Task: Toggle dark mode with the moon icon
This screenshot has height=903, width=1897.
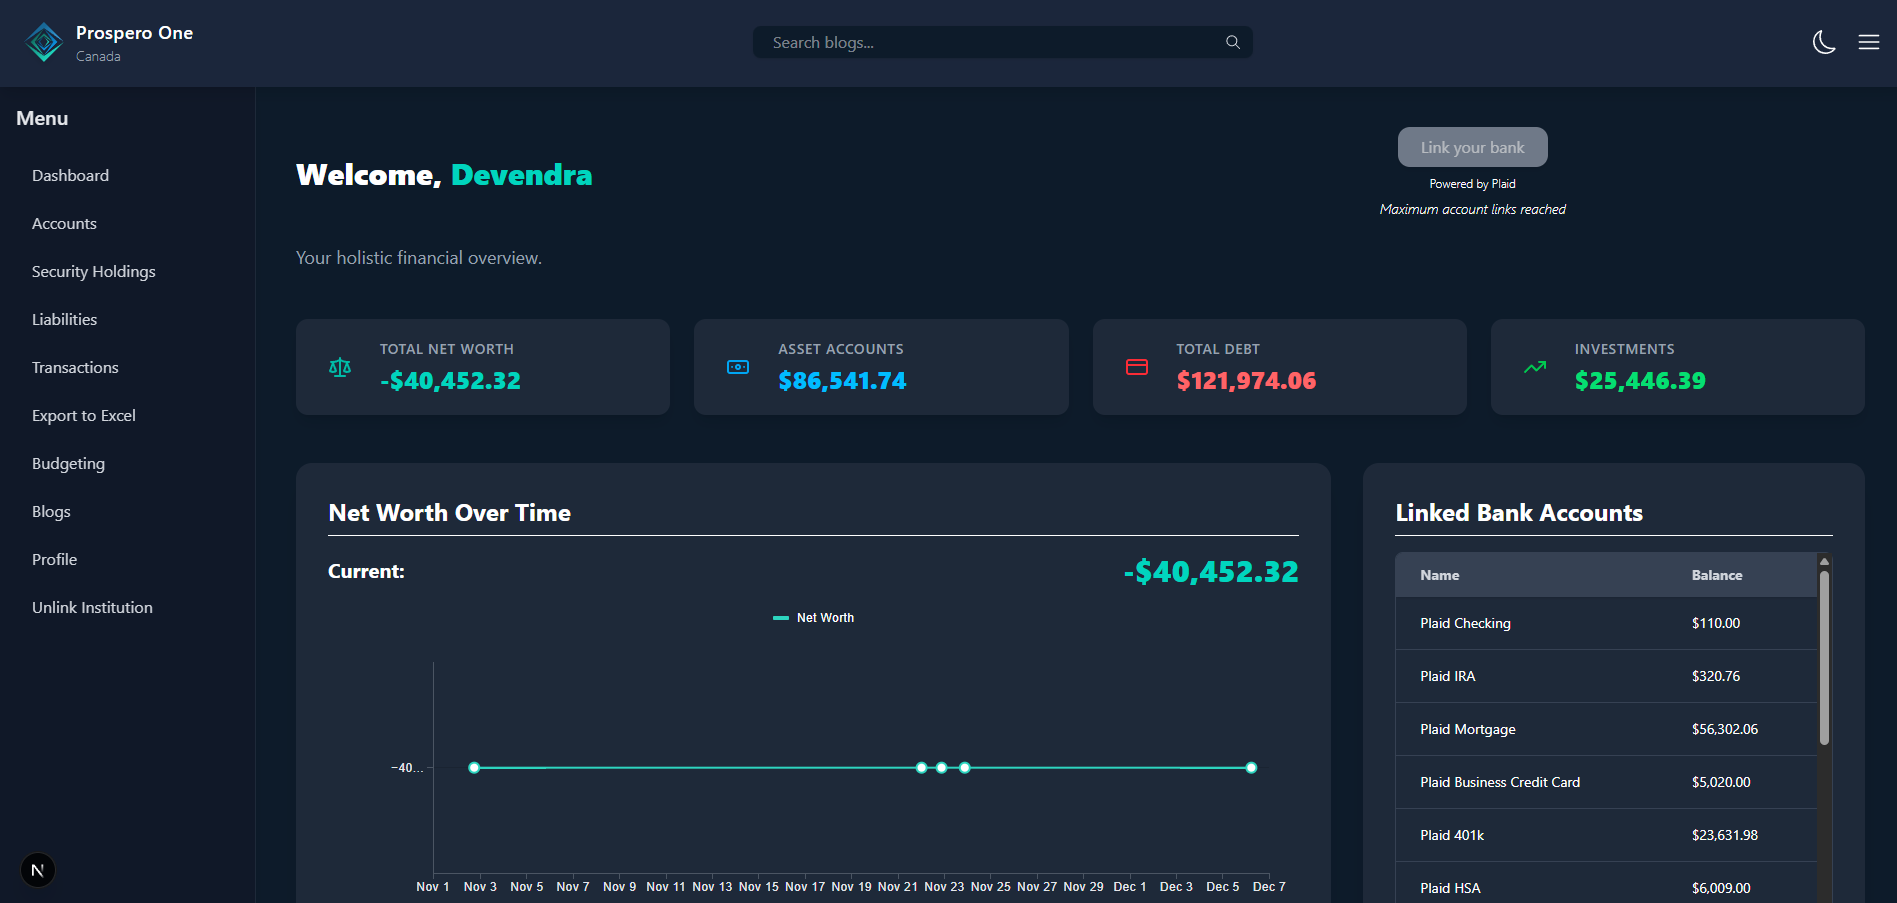Action: coord(1824,42)
